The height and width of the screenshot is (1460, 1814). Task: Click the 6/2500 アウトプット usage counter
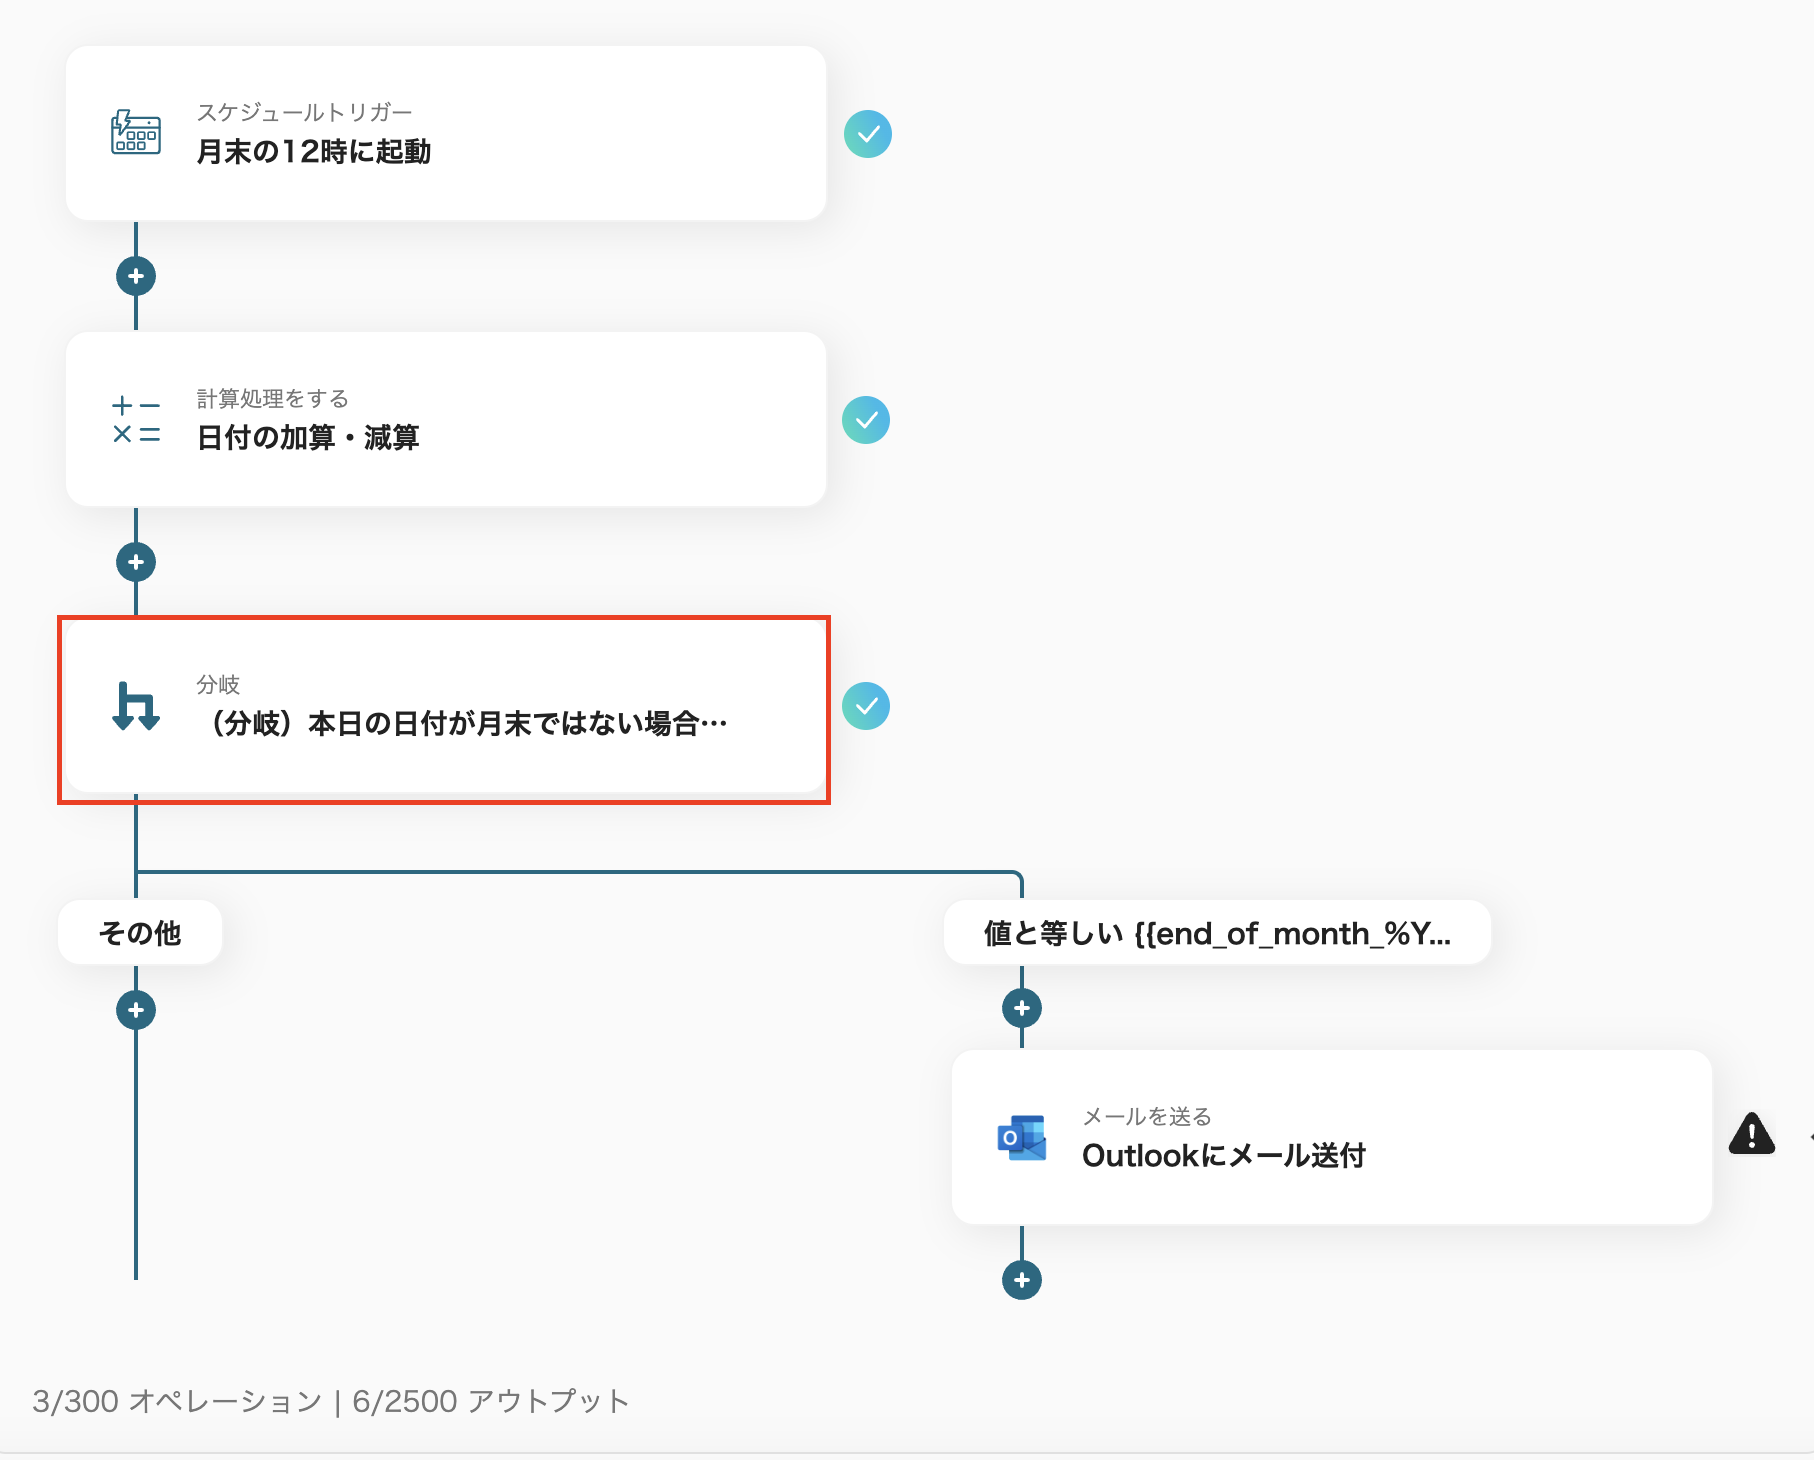pyautogui.click(x=491, y=1401)
